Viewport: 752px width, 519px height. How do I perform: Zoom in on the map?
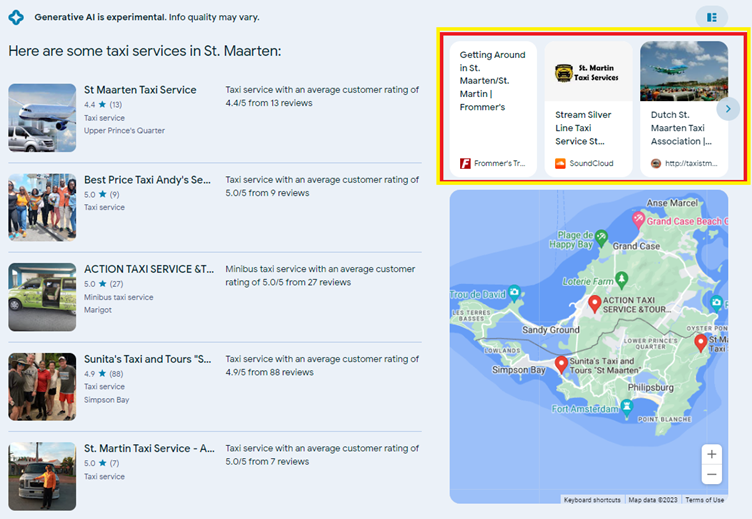click(711, 454)
